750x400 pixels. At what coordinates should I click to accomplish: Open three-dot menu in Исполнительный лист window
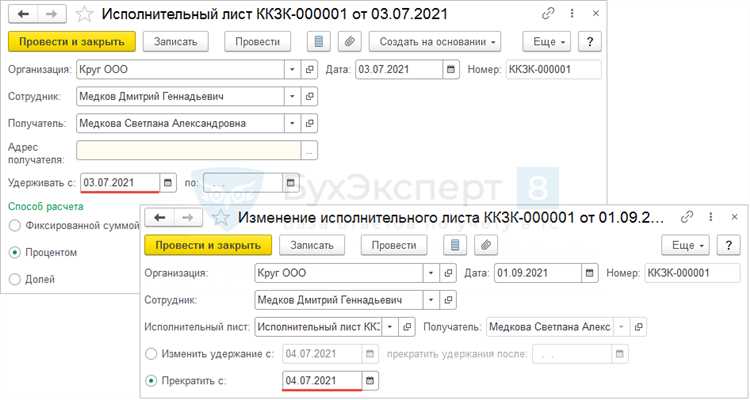(572, 14)
